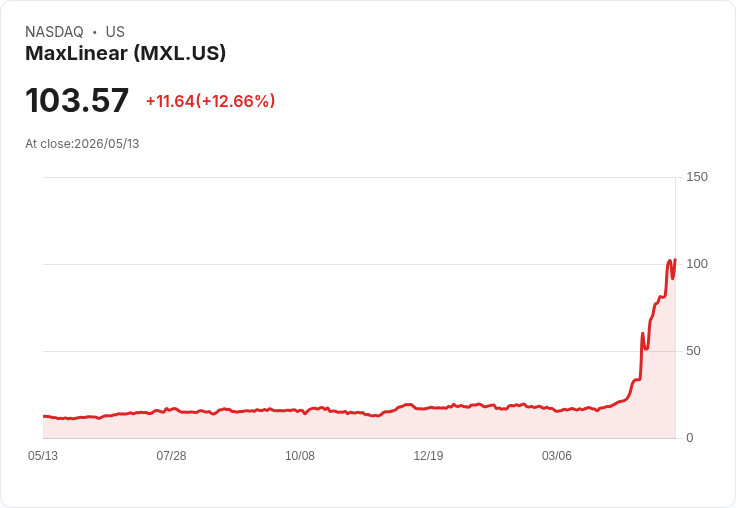This screenshot has height=508, width=736.
Task: Click the current price 103.57
Action: 77,100
